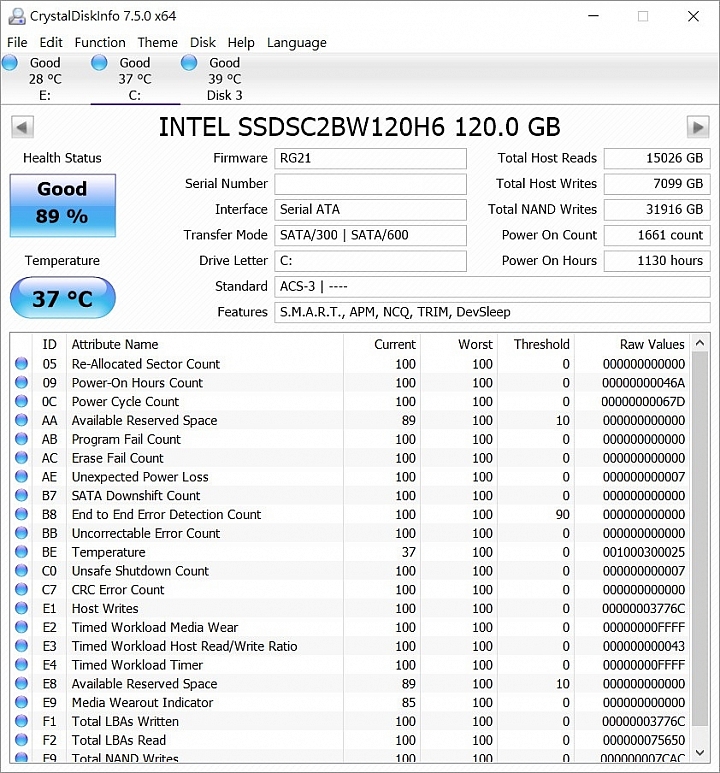Click status dot for Timed Workload Timer
720x773 pixels.
pos(21,665)
